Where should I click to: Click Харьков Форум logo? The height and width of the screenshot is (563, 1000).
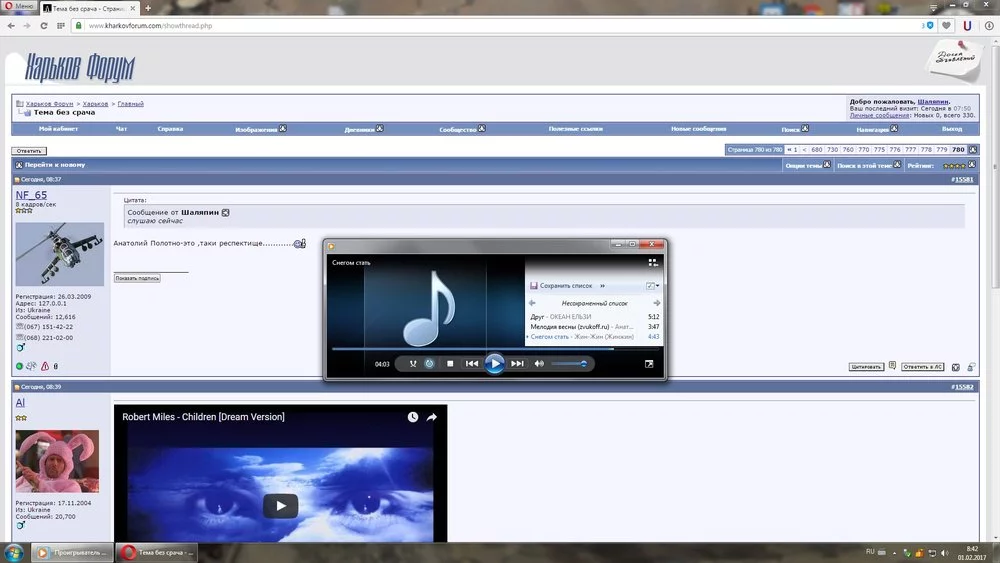(79, 67)
